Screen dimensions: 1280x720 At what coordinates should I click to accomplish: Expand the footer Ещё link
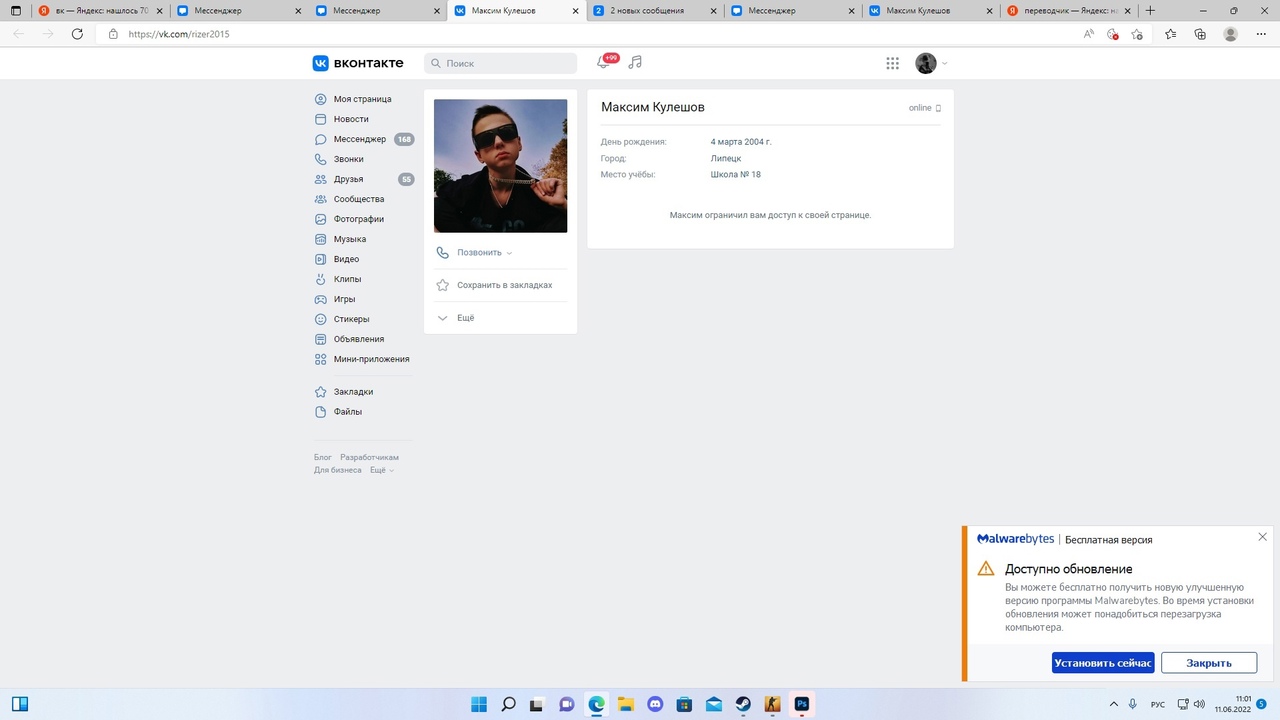click(381, 470)
